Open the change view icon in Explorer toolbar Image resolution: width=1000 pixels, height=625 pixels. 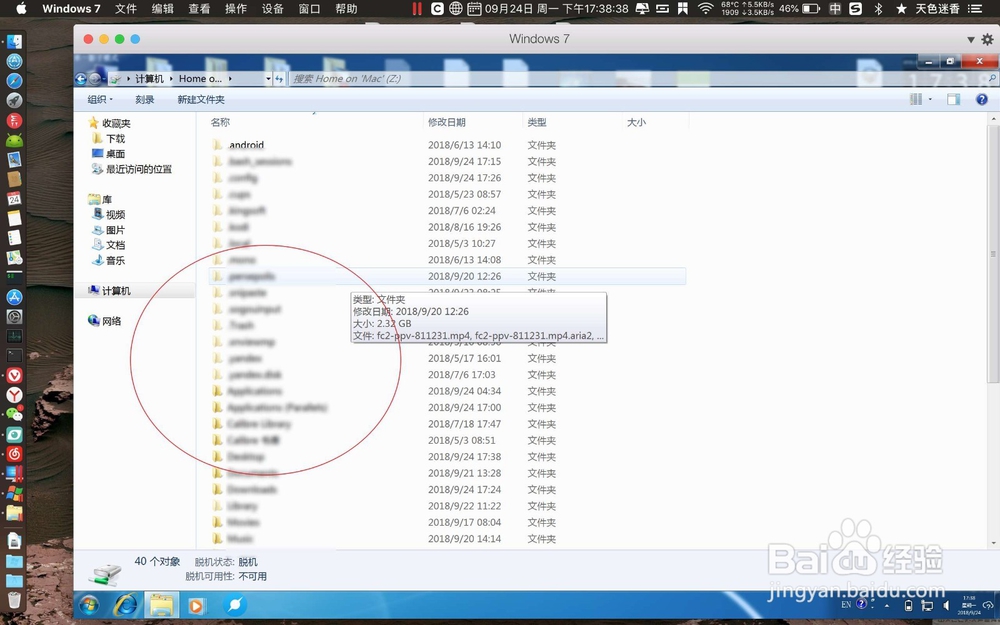(916, 99)
